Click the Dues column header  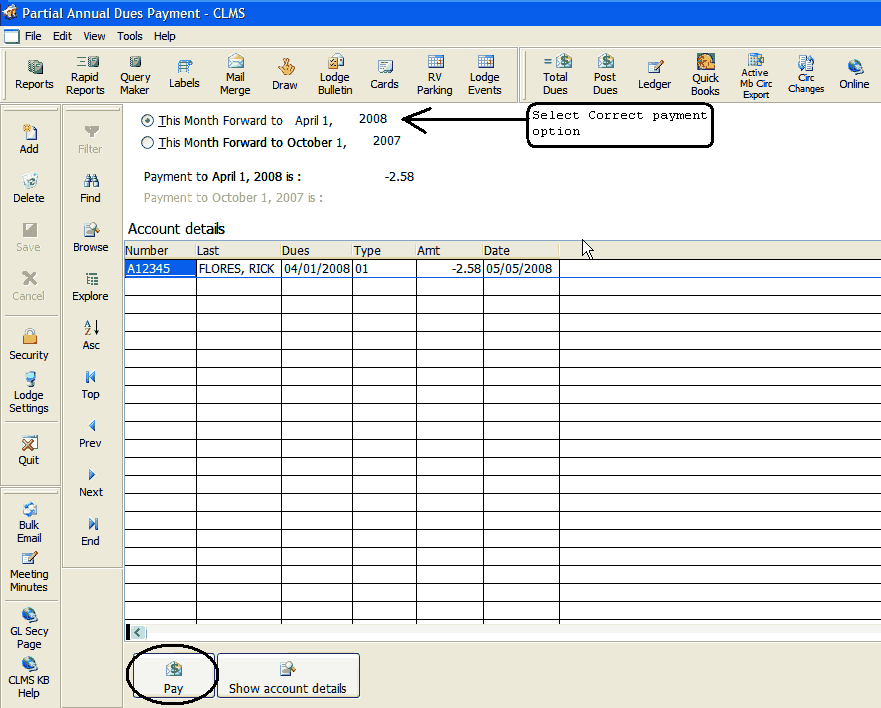click(316, 250)
